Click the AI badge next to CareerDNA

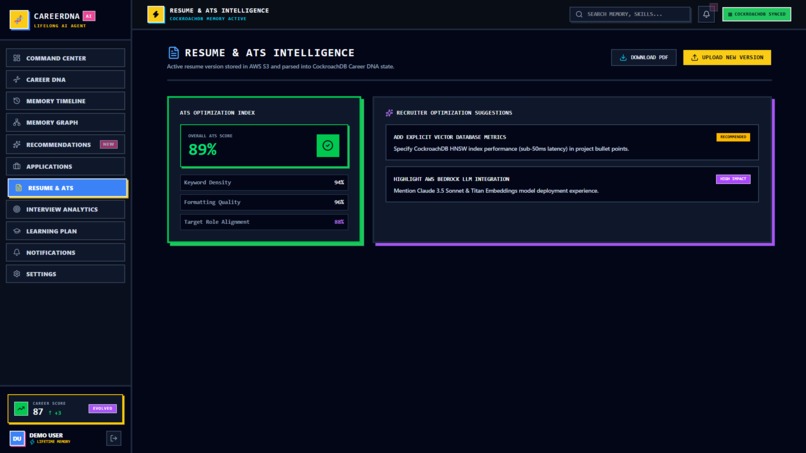tap(89, 16)
